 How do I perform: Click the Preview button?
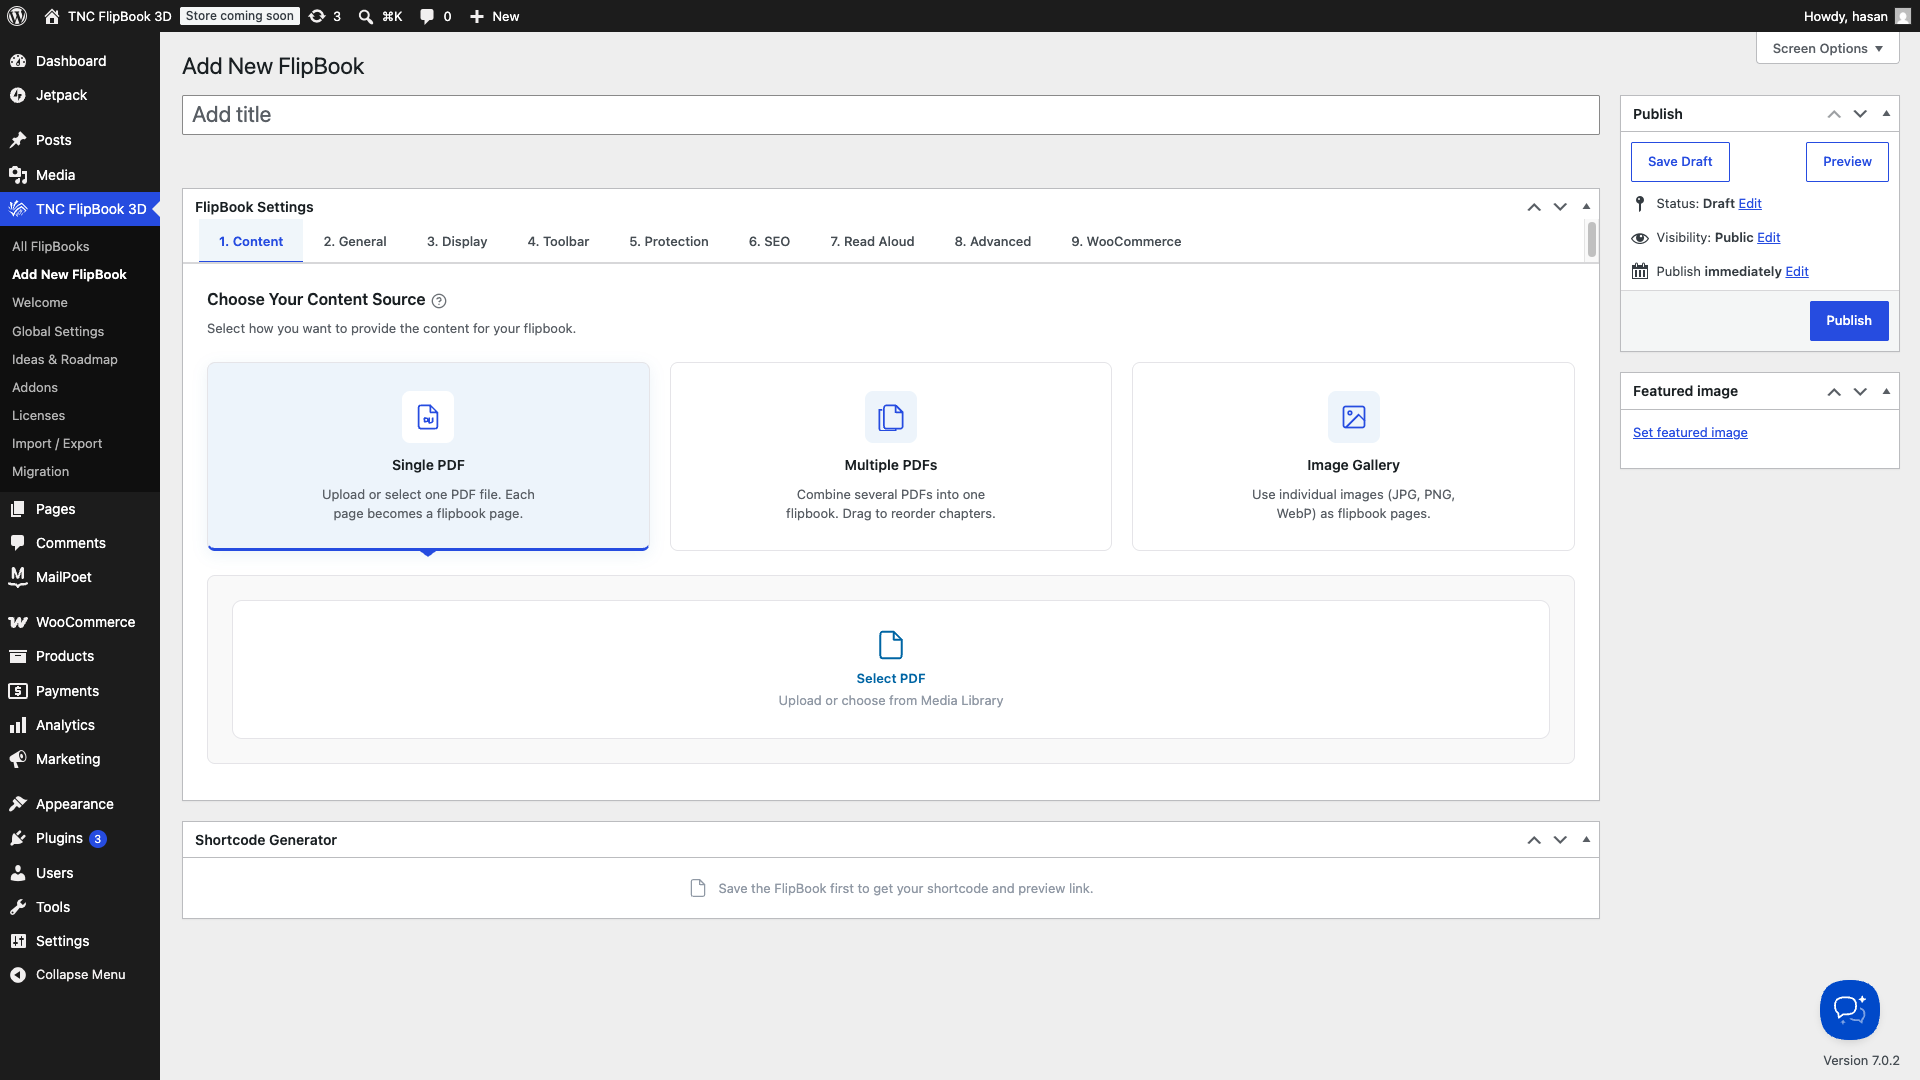(x=1847, y=162)
